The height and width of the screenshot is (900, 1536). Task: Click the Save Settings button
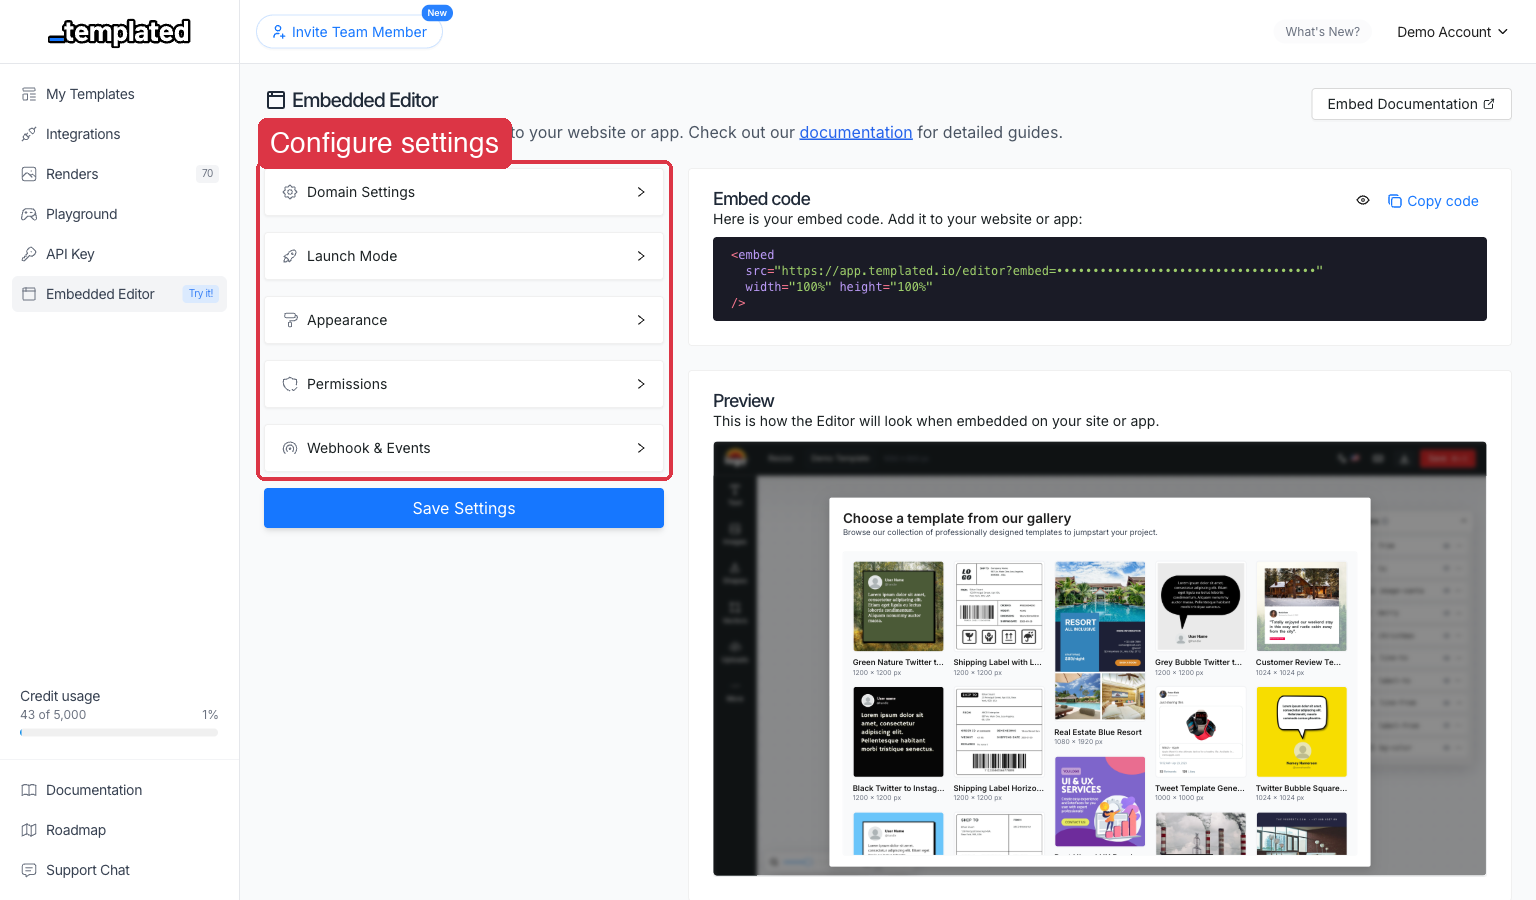pyautogui.click(x=463, y=508)
